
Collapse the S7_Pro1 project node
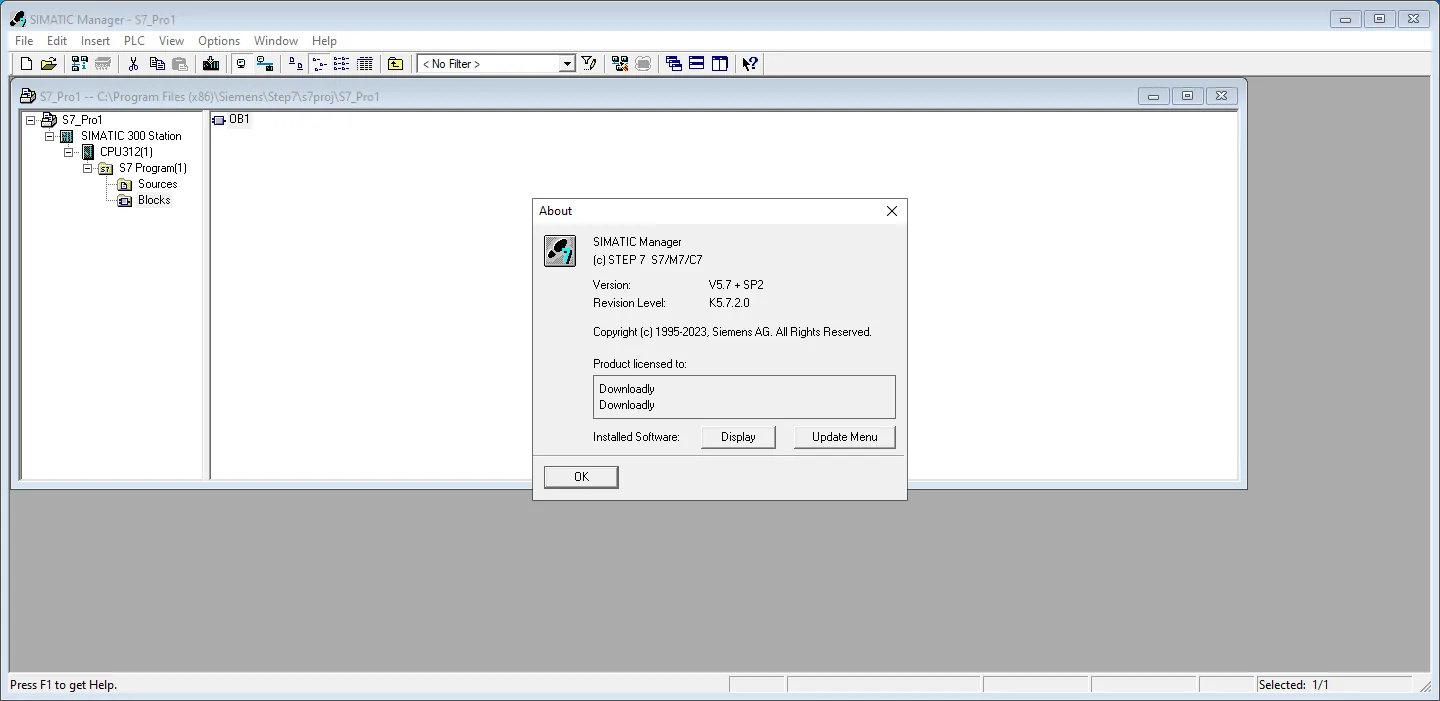tap(31, 120)
